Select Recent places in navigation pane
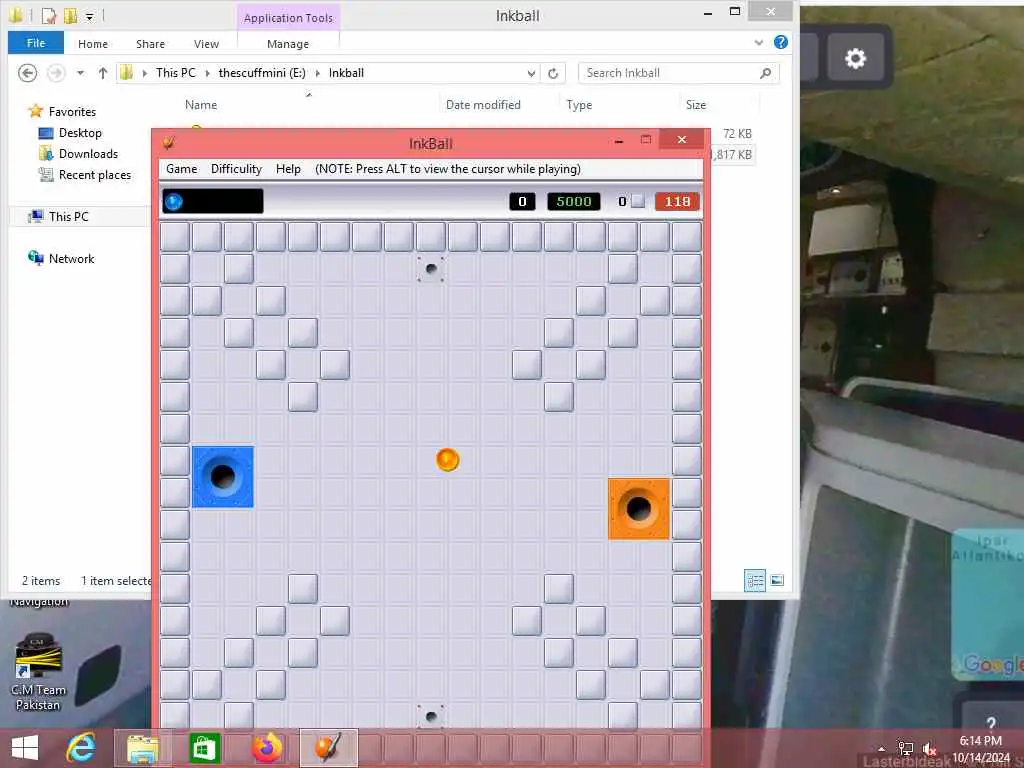 94,174
